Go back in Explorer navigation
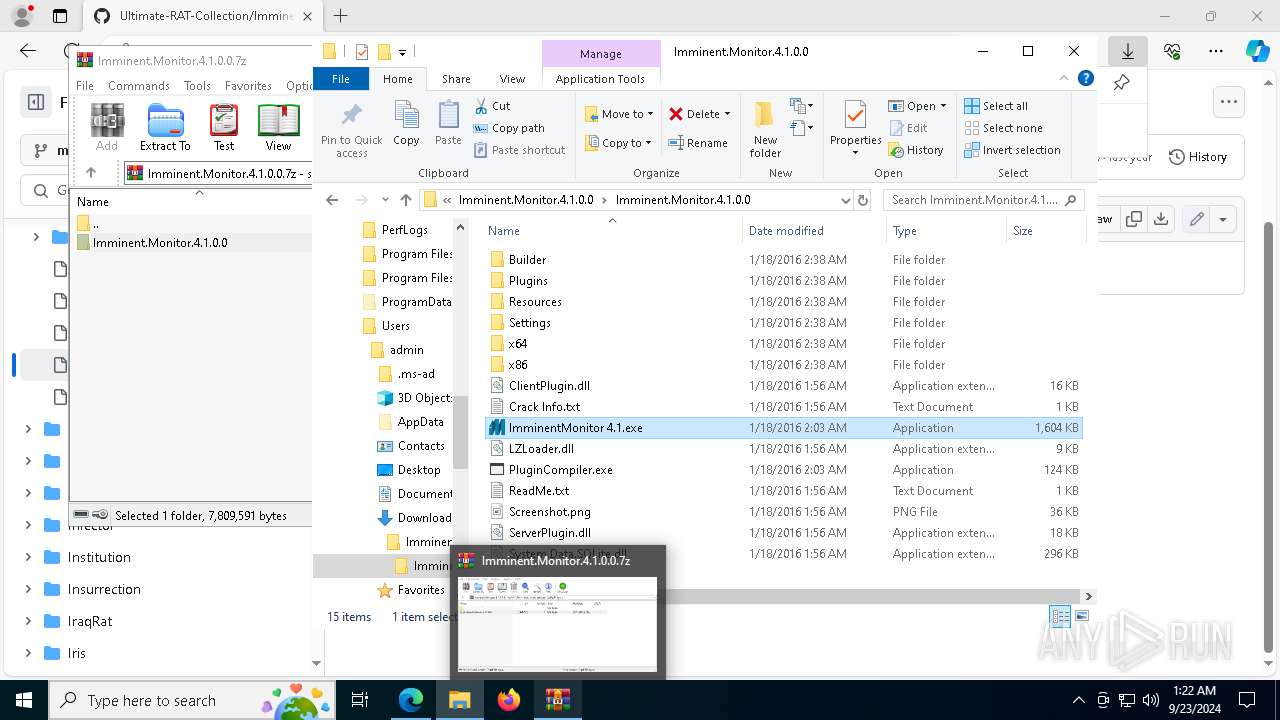The width and height of the screenshot is (1280, 720). pos(332,200)
